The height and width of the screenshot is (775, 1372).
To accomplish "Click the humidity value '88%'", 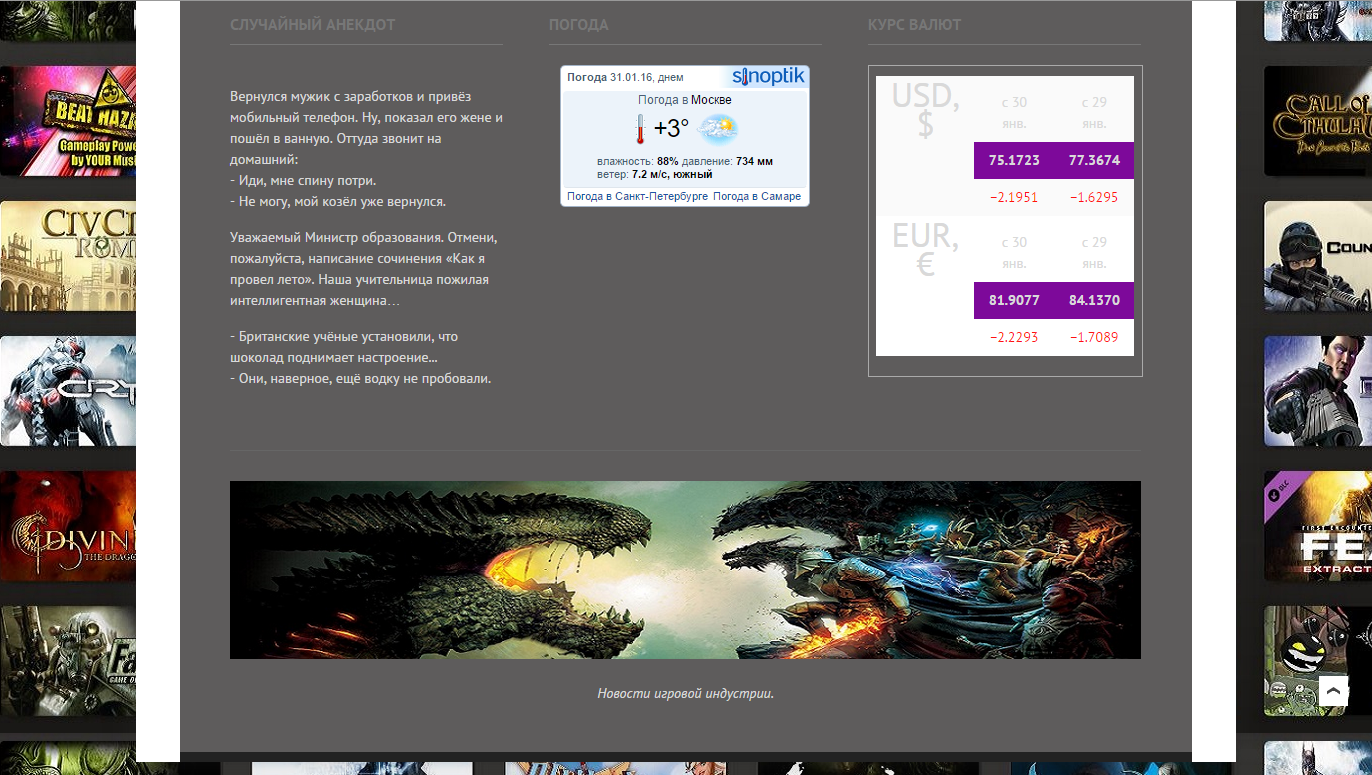I will pos(668,161).
